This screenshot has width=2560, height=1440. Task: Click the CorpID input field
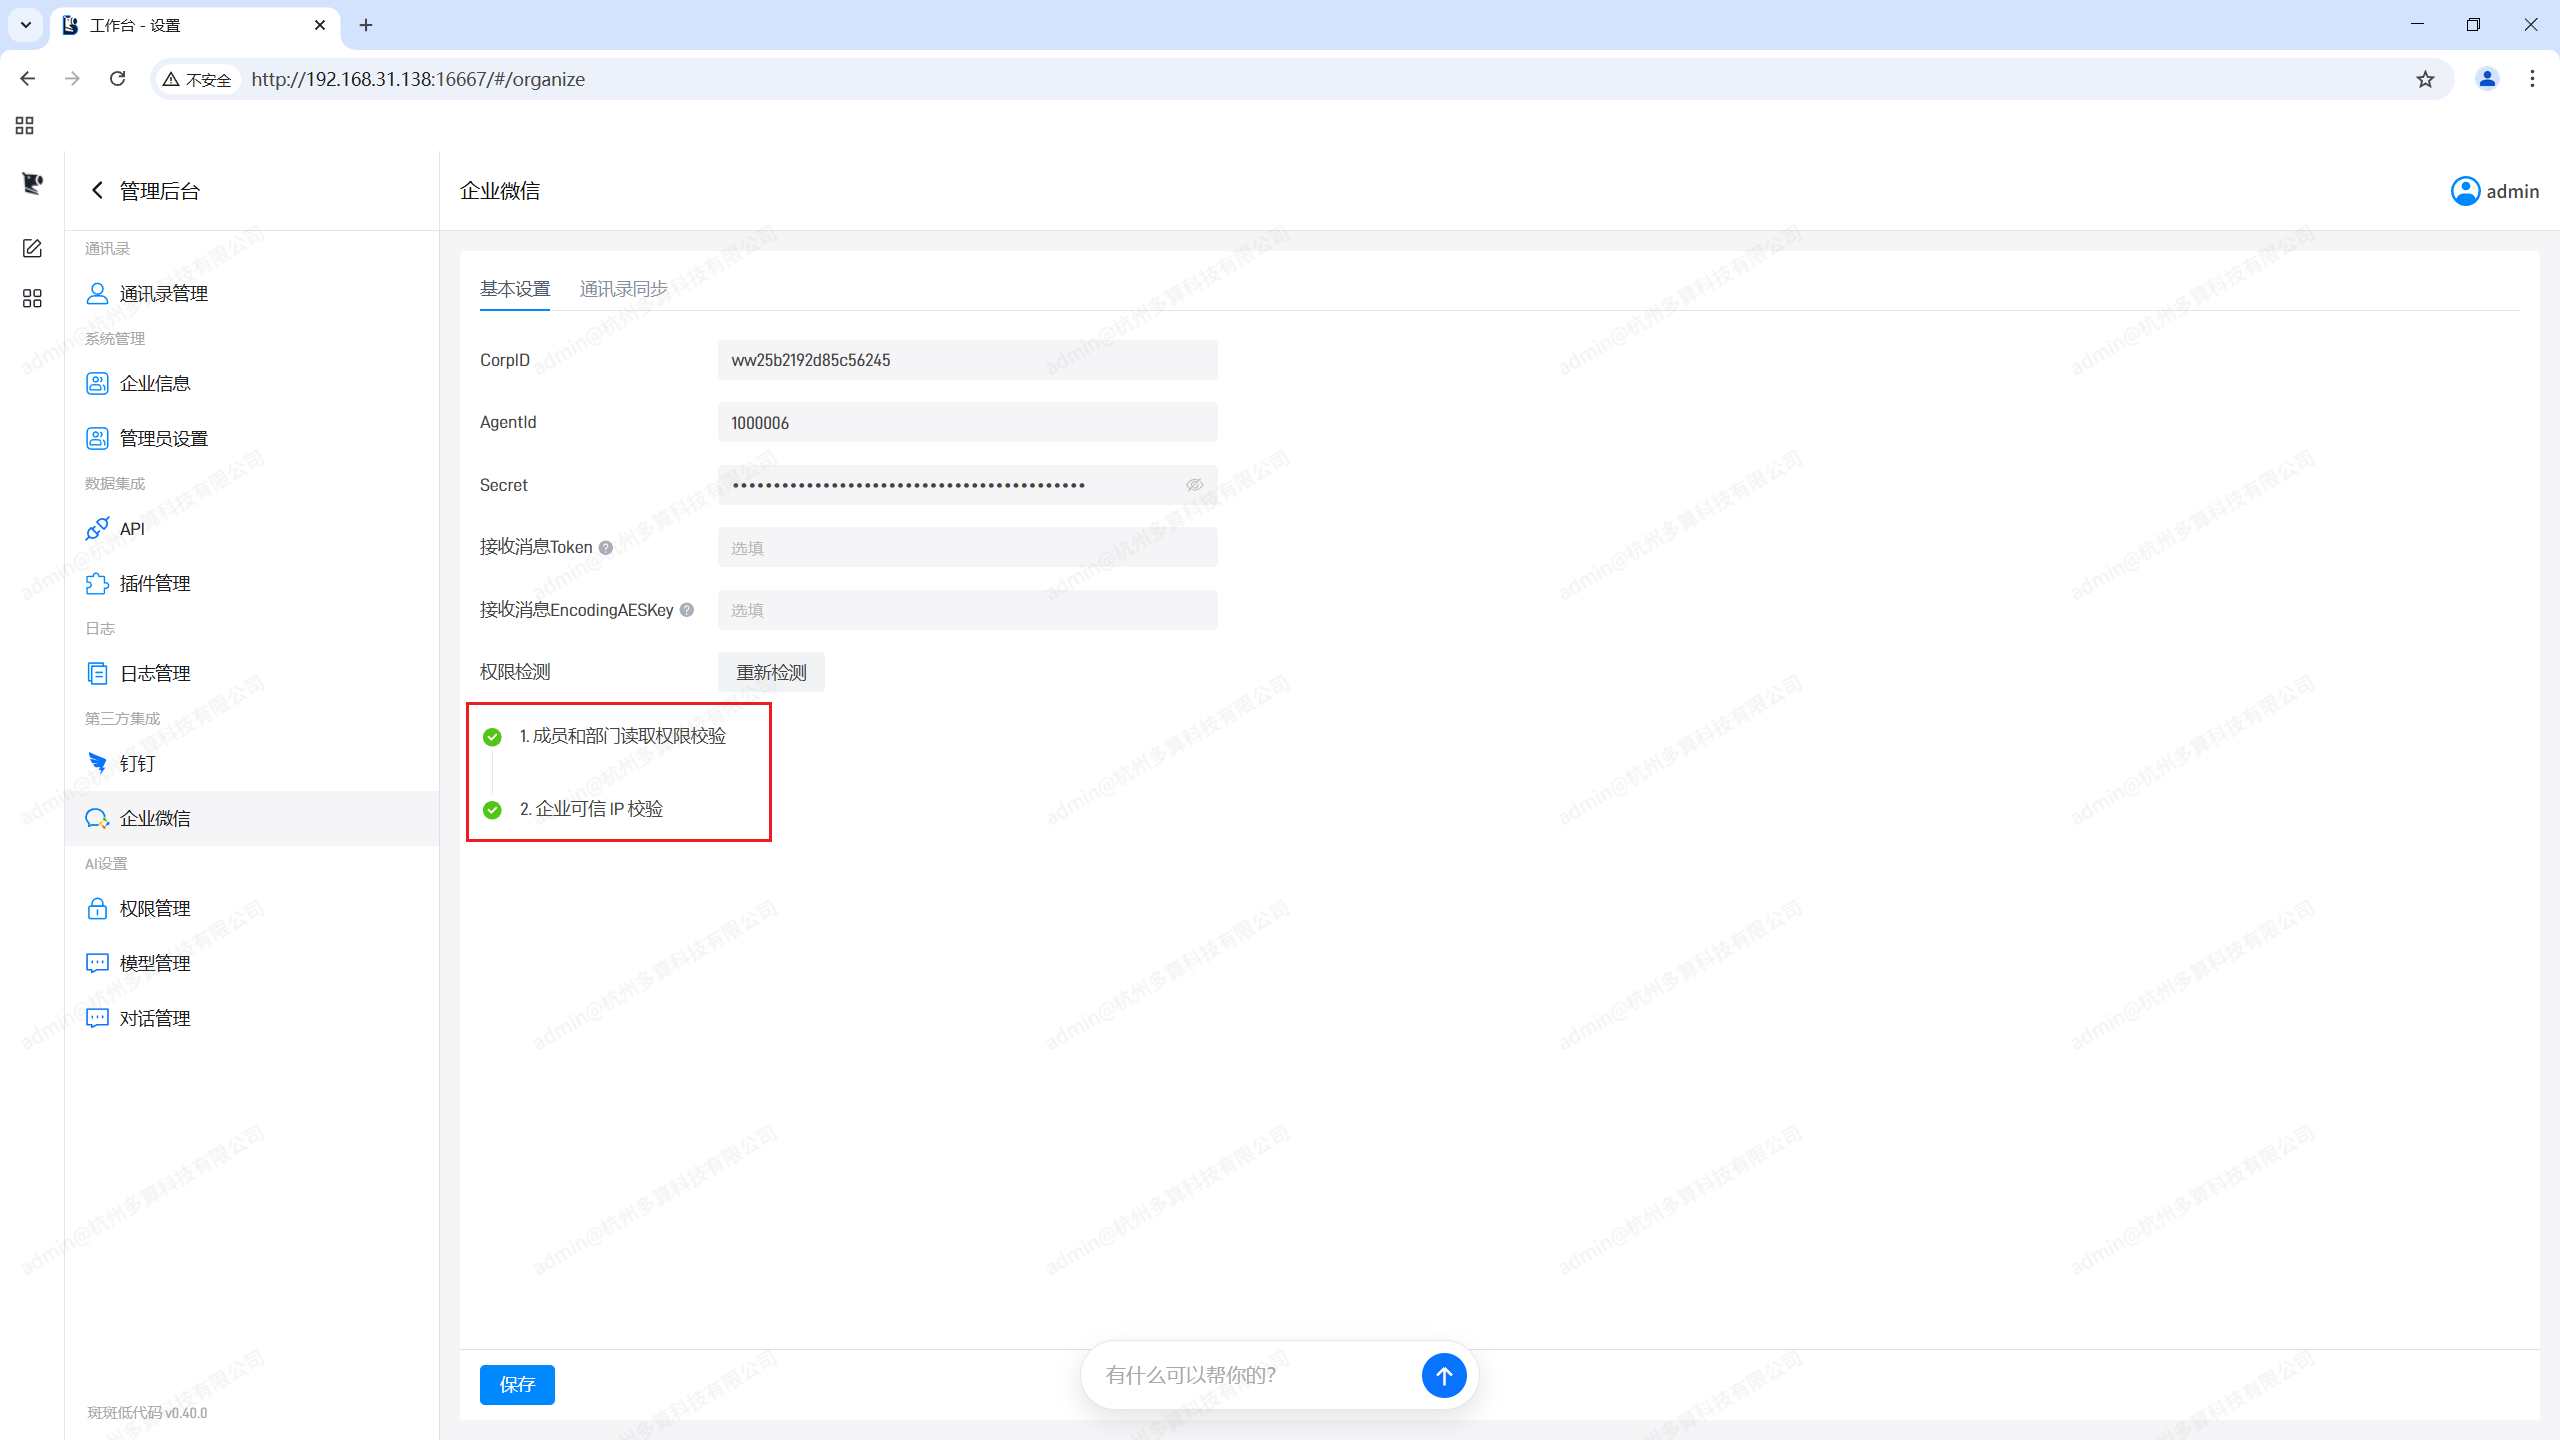pyautogui.click(x=968, y=360)
